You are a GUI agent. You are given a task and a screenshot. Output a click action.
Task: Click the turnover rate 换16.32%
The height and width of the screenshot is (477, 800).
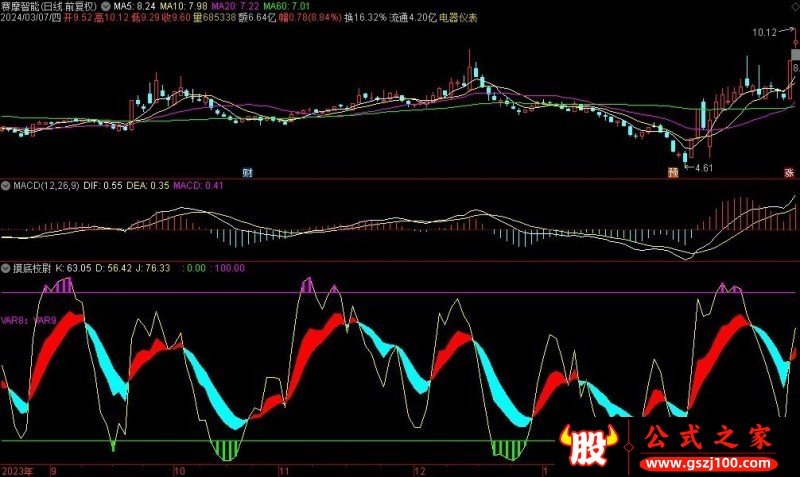click(365, 18)
